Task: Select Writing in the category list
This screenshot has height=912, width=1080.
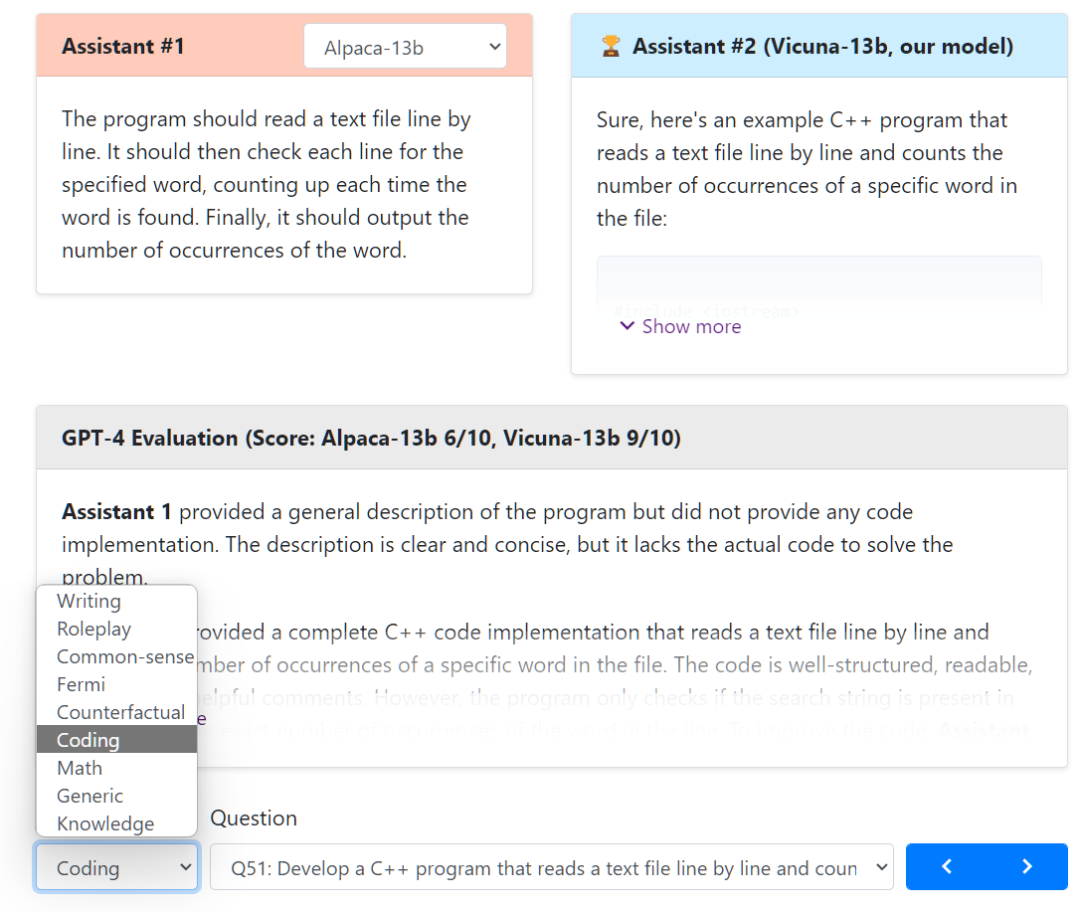Action: click(x=116, y=601)
